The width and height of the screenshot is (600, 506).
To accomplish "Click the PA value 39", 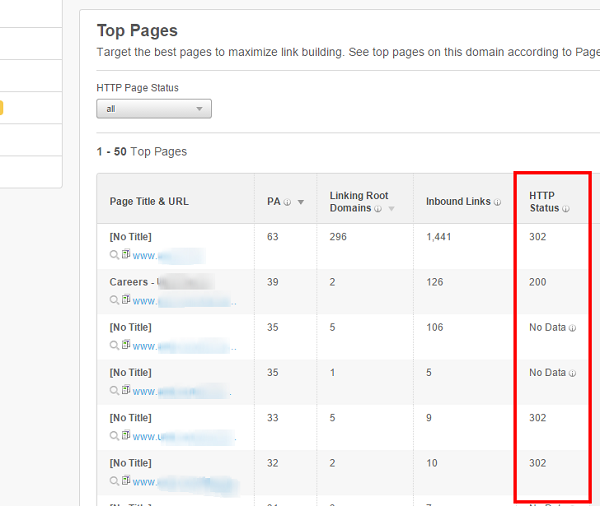I will (272, 282).
